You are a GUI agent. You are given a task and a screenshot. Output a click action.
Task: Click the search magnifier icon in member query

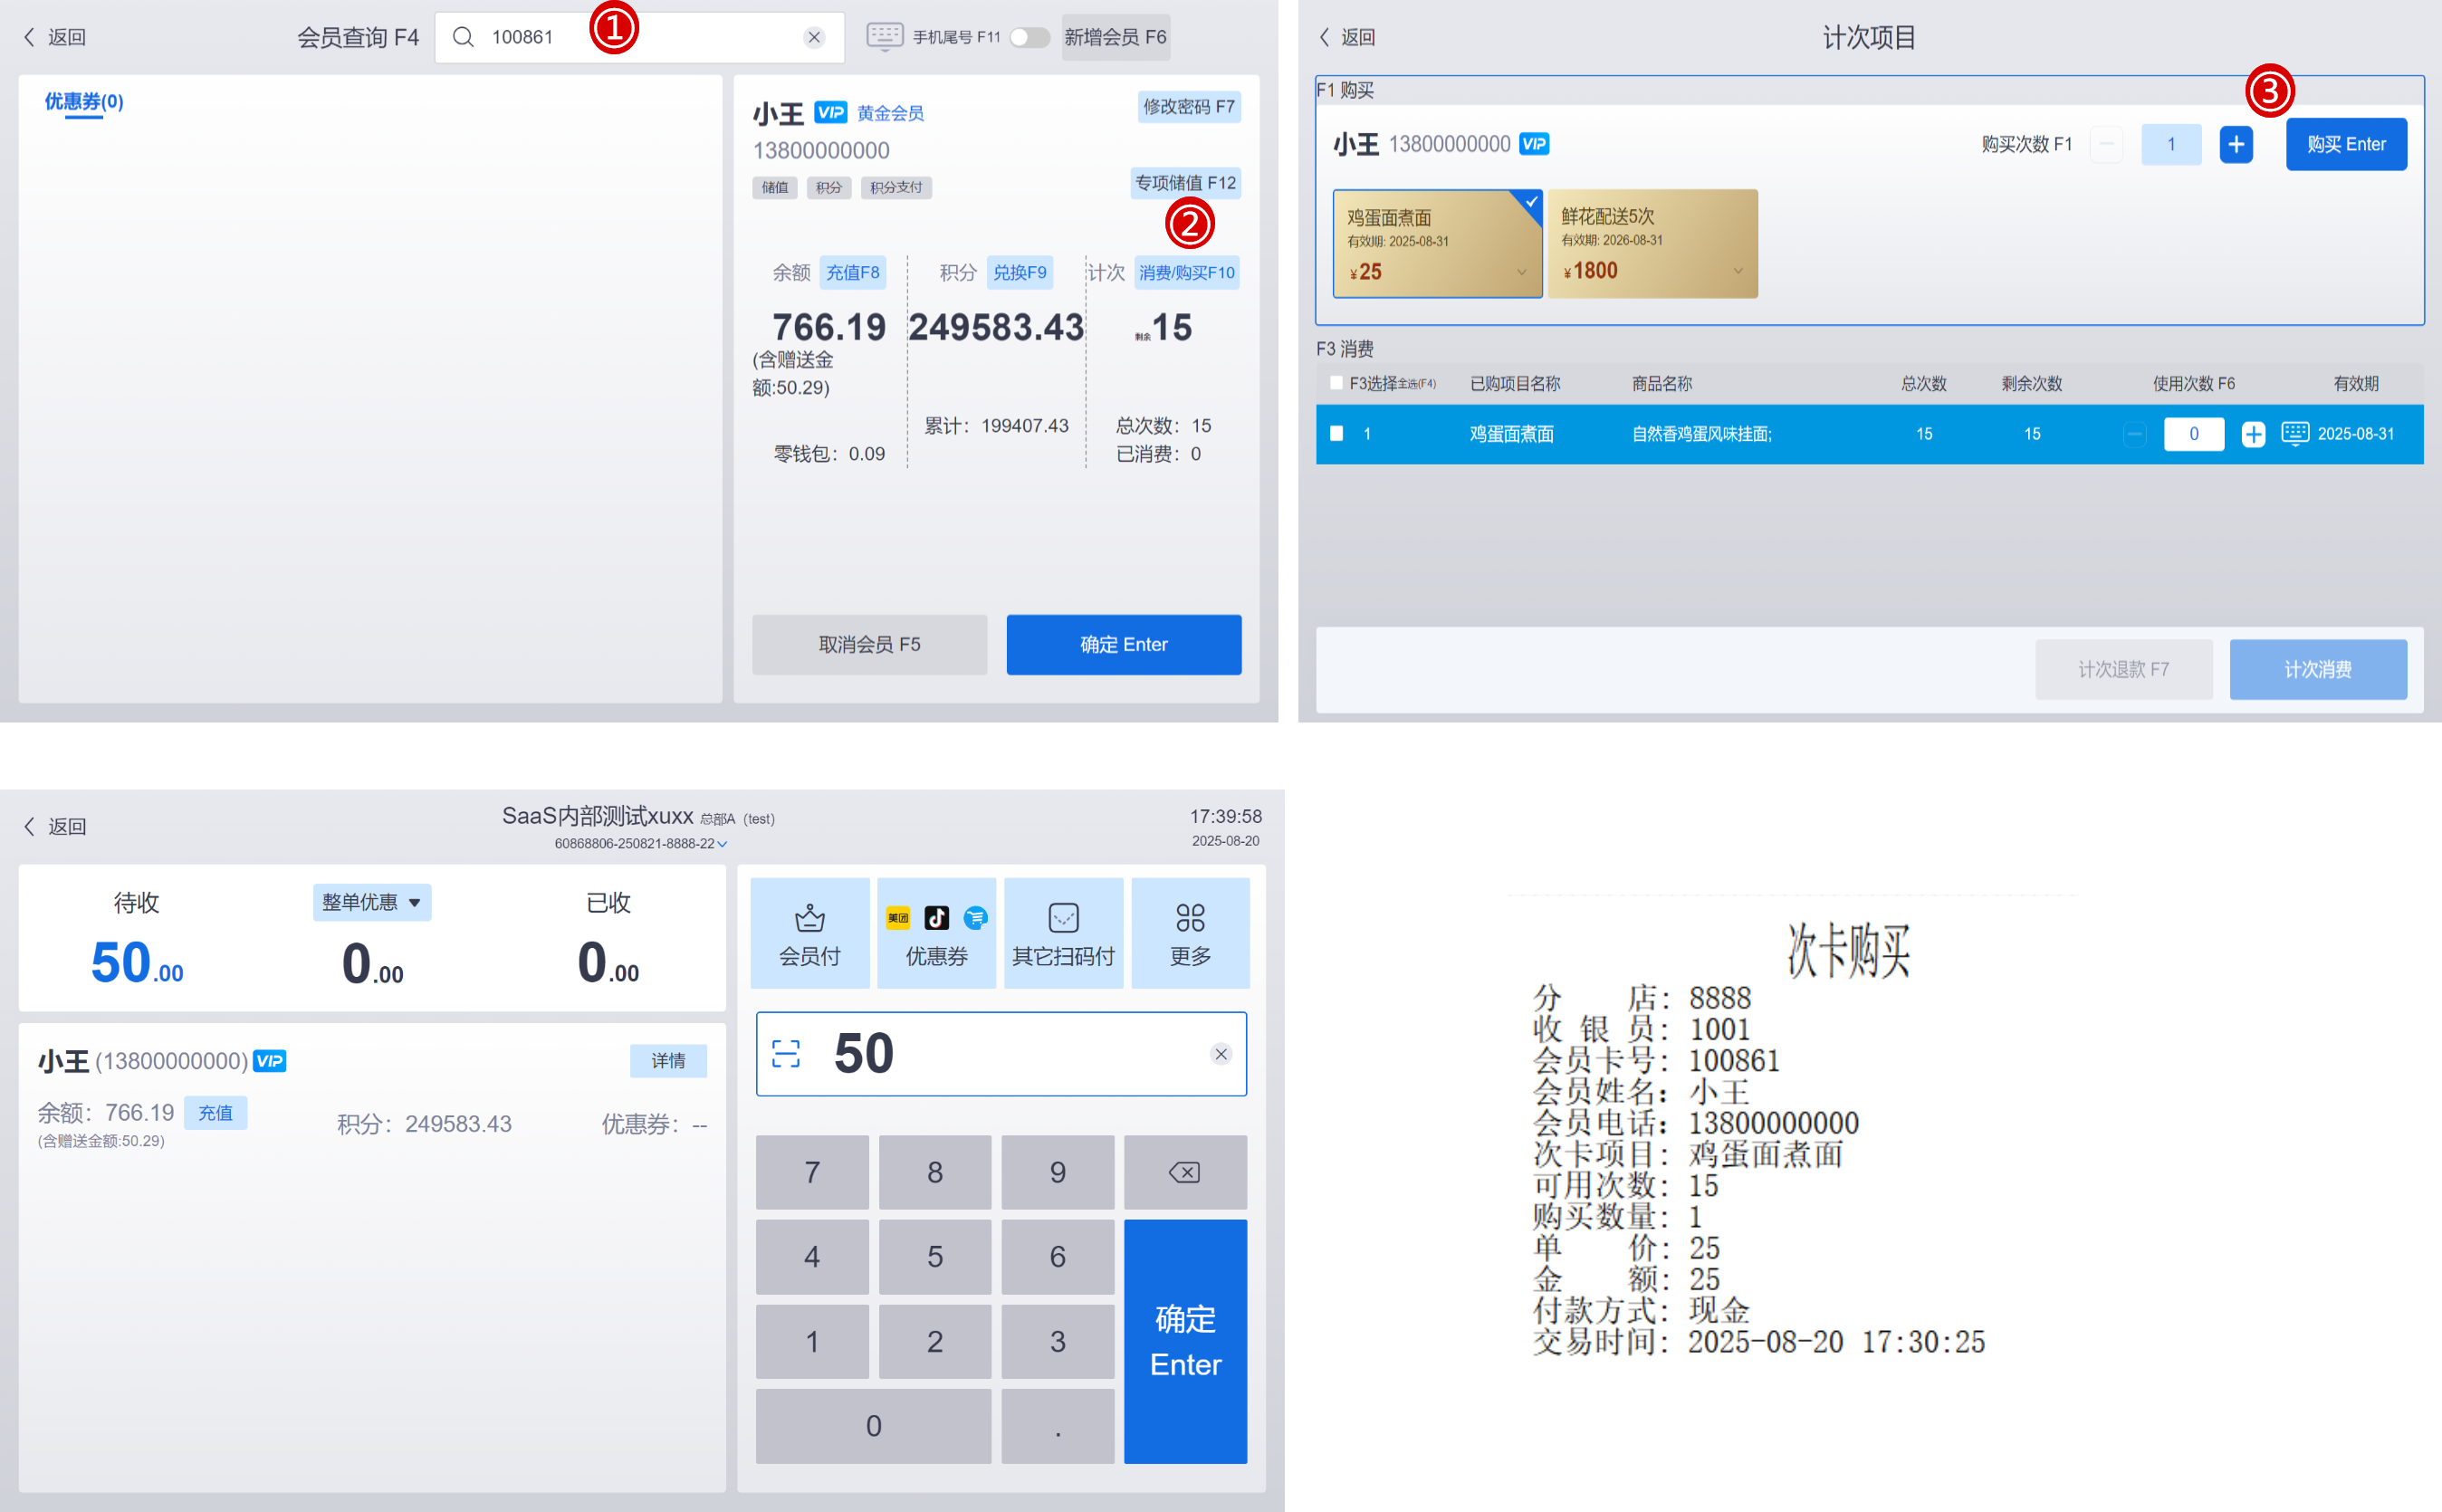pyautogui.click(x=462, y=37)
